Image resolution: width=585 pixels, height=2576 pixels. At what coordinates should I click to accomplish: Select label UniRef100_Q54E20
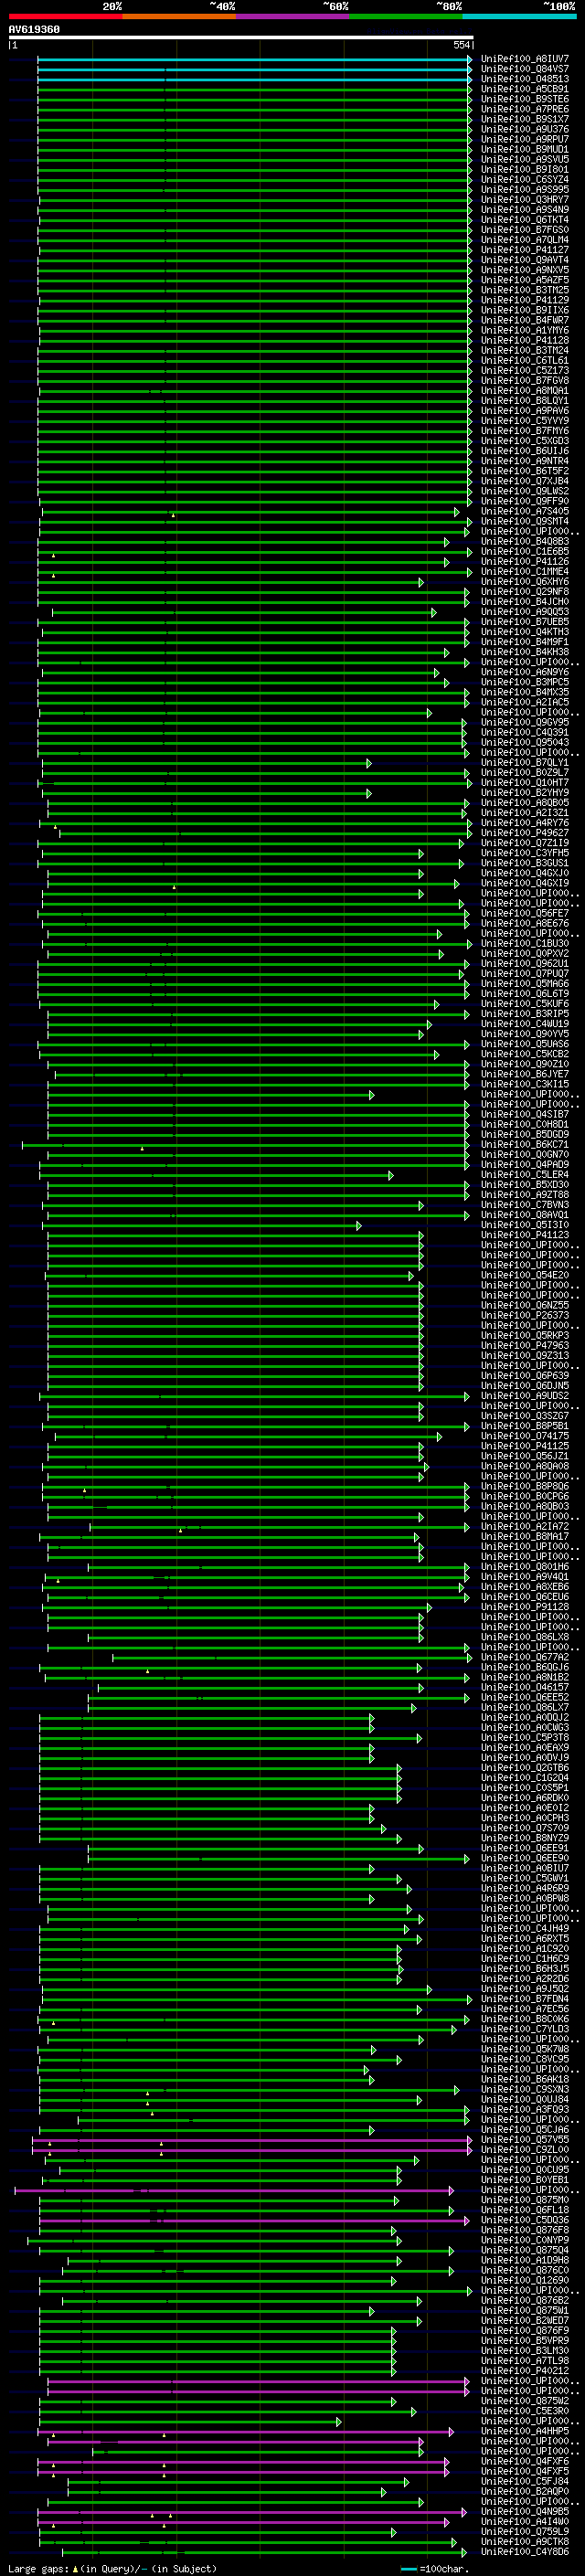[x=524, y=1275]
